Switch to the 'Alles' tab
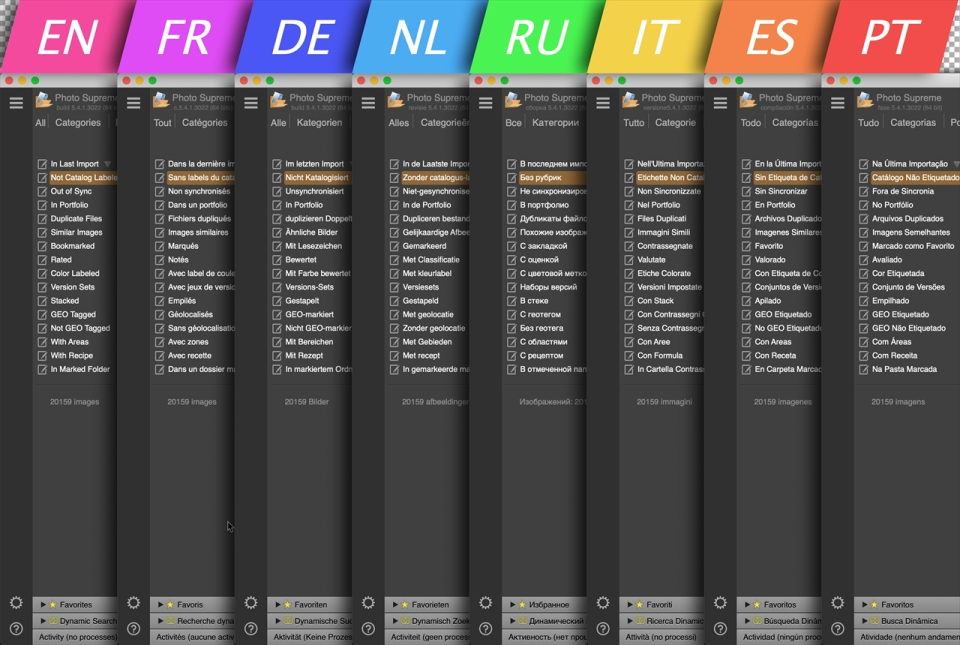Screen dimensions: 960x645 399,122
